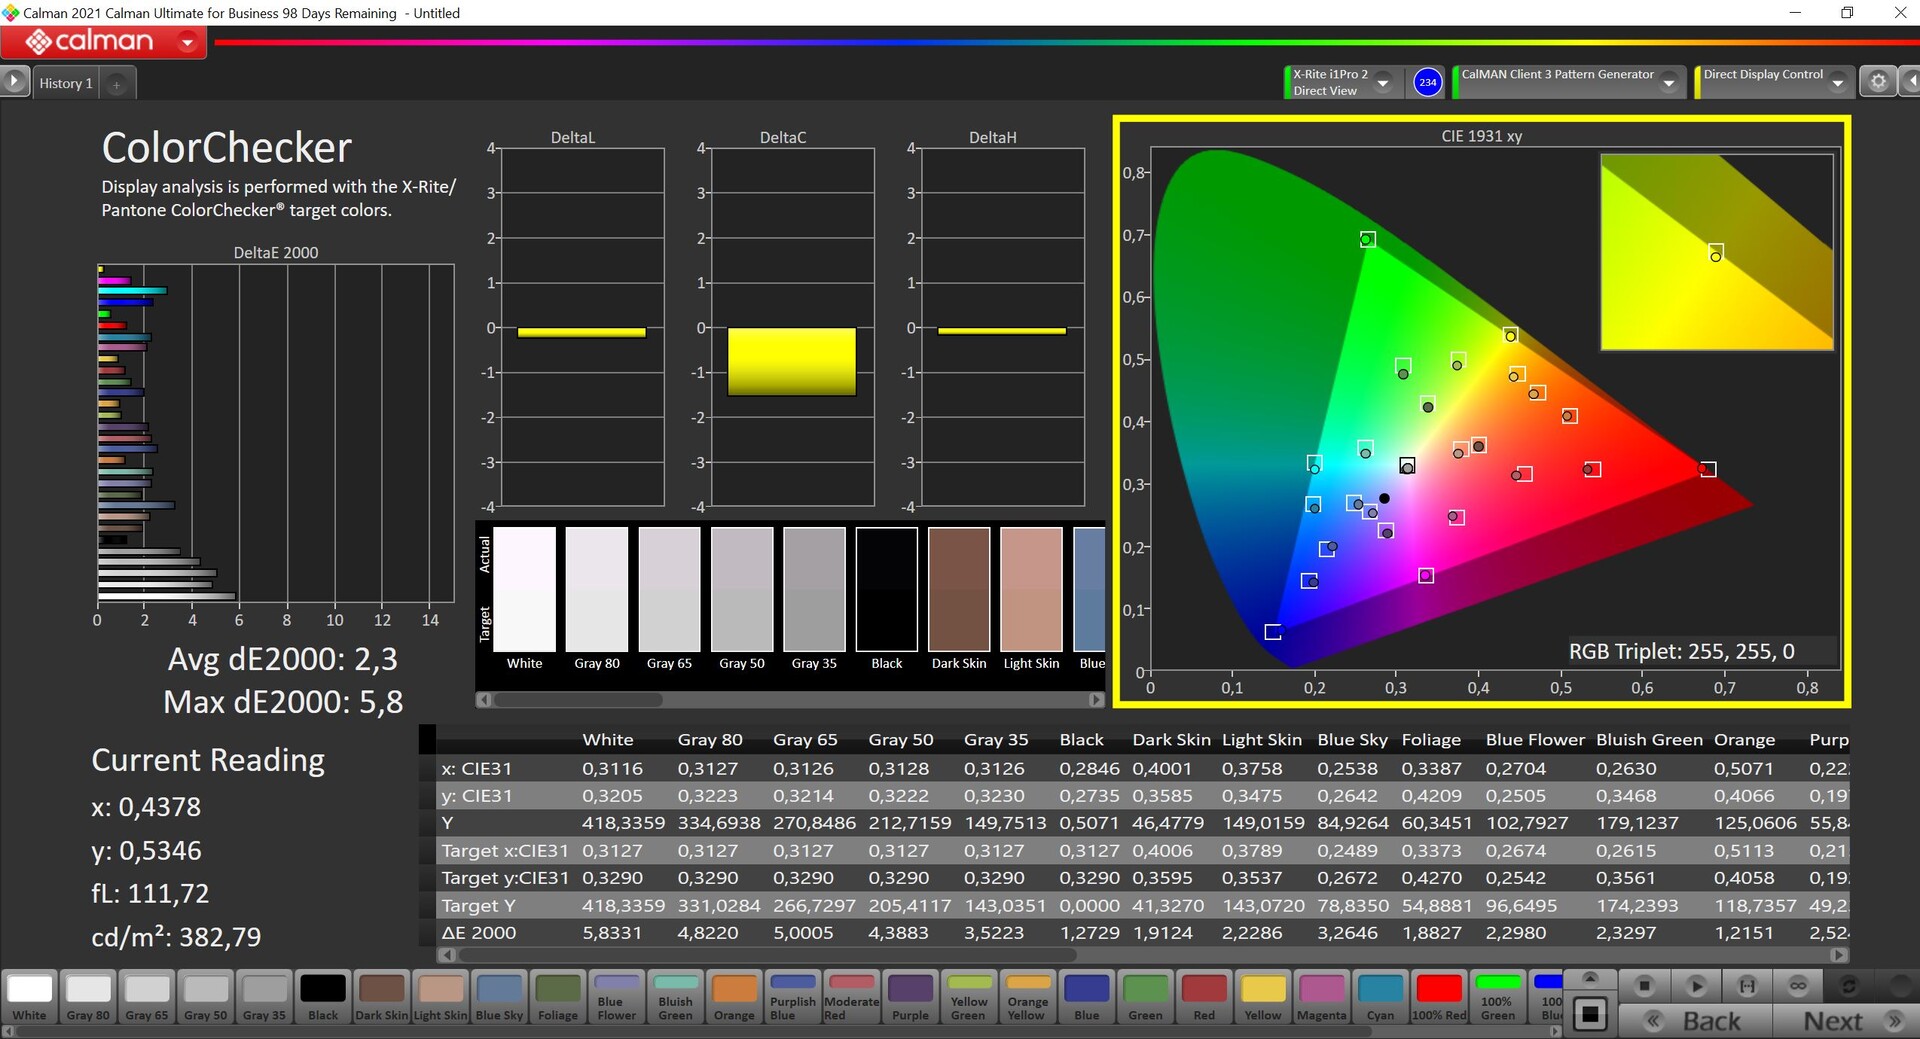
Task: Click the blue 234 meter status circle
Action: click(x=1427, y=82)
